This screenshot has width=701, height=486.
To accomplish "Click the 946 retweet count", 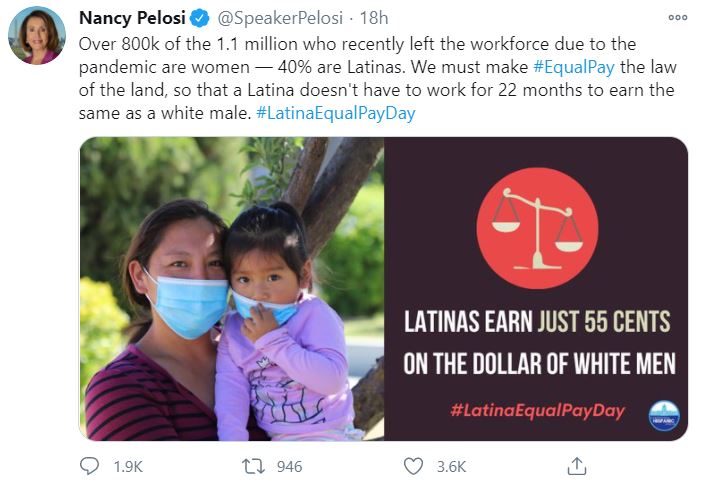I will tap(288, 466).
